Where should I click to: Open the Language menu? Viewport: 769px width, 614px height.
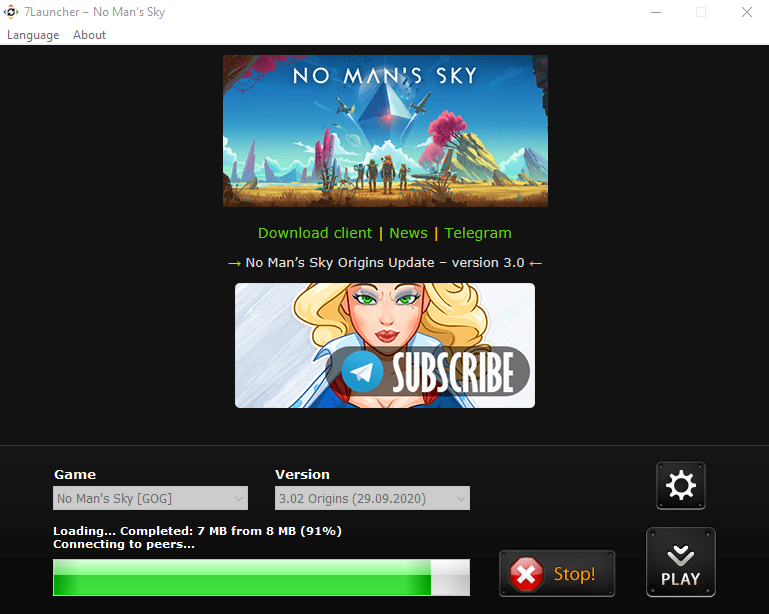[x=33, y=35]
